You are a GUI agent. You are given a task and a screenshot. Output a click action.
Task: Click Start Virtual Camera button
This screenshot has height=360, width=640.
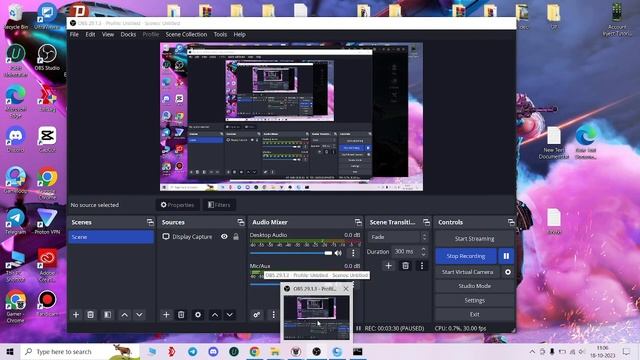pos(468,272)
